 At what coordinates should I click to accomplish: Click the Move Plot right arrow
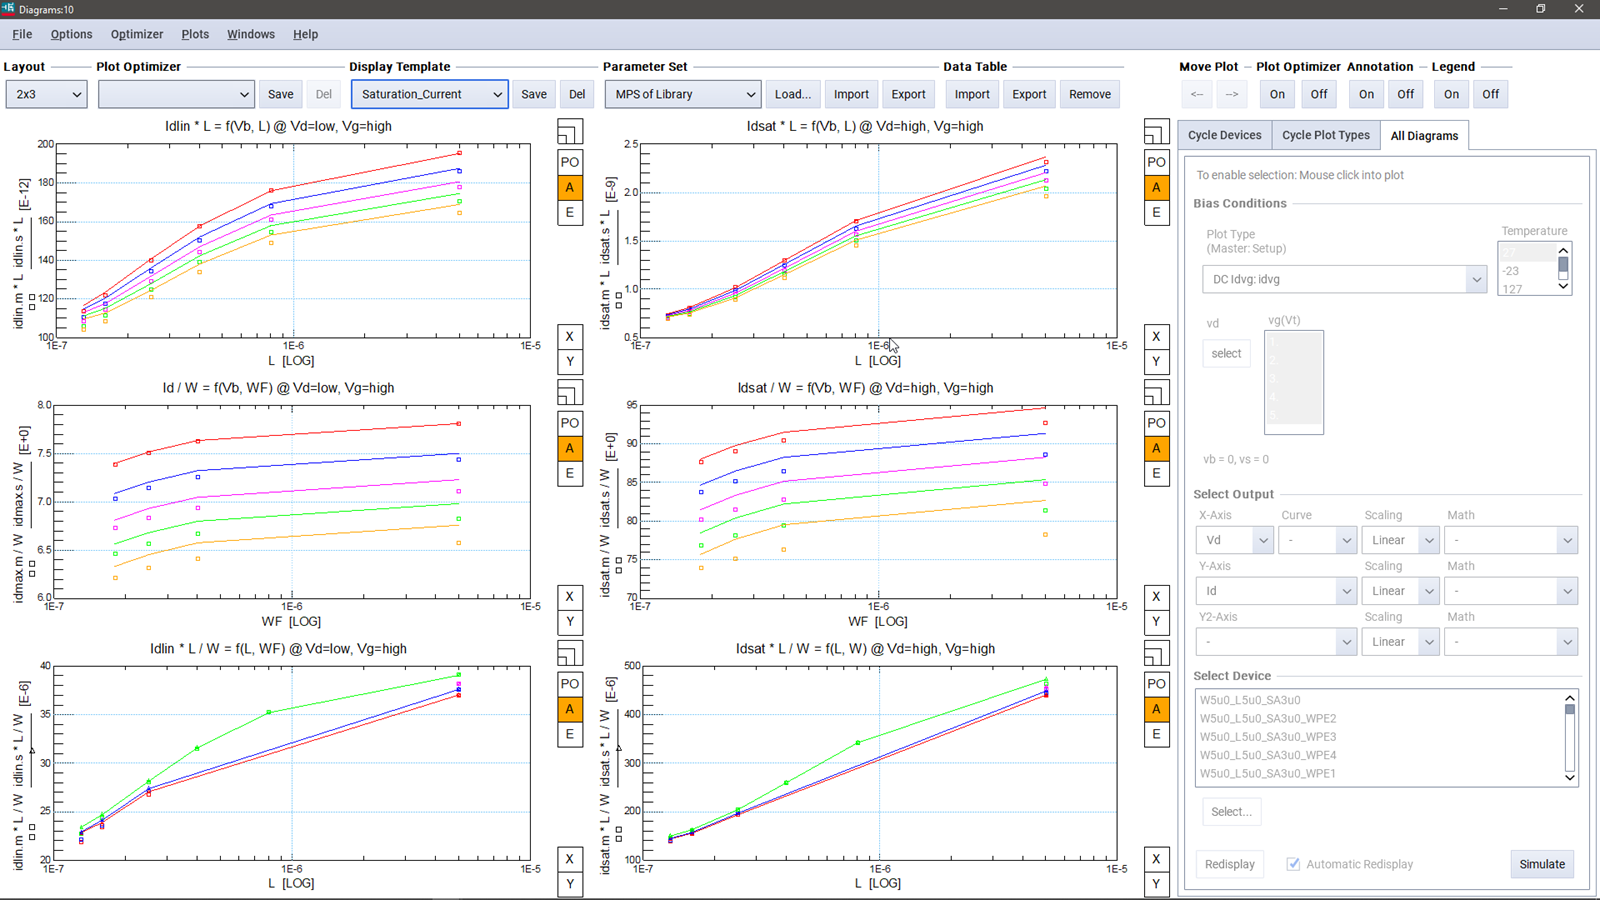1232,94
